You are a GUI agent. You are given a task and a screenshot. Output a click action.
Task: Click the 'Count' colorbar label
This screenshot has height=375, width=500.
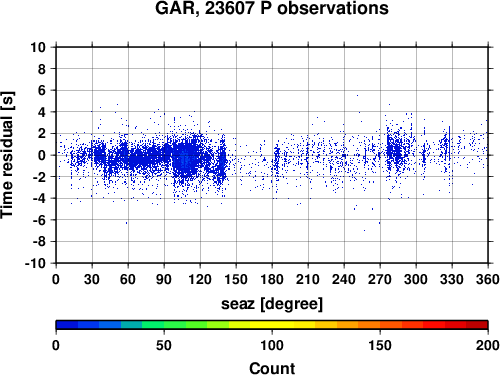[272, 368]
